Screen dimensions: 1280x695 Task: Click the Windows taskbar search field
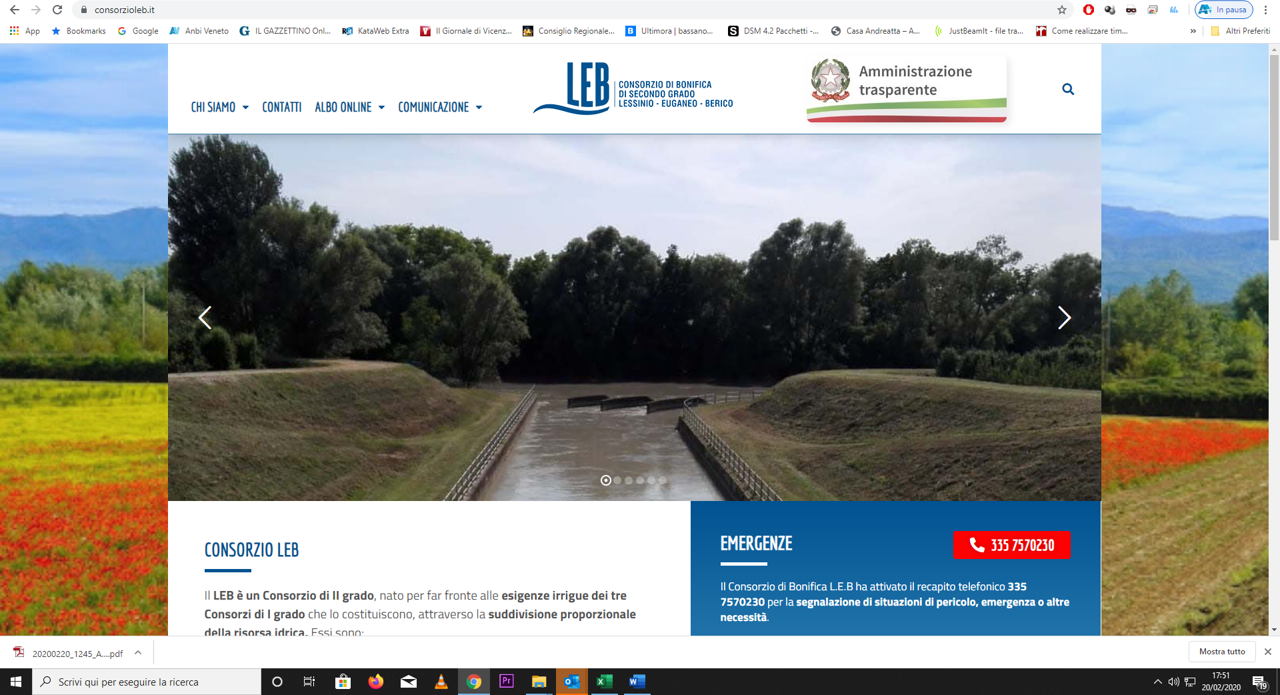click(148, 682)
